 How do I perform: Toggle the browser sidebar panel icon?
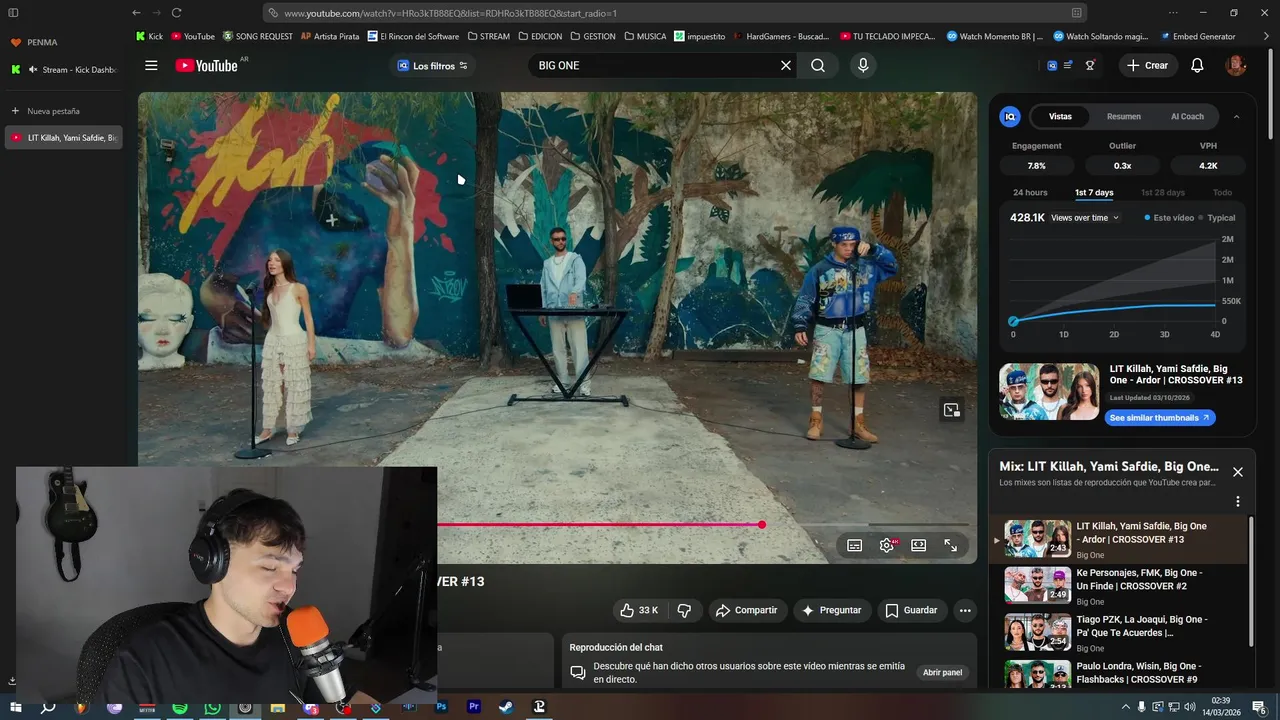[13, 13]
